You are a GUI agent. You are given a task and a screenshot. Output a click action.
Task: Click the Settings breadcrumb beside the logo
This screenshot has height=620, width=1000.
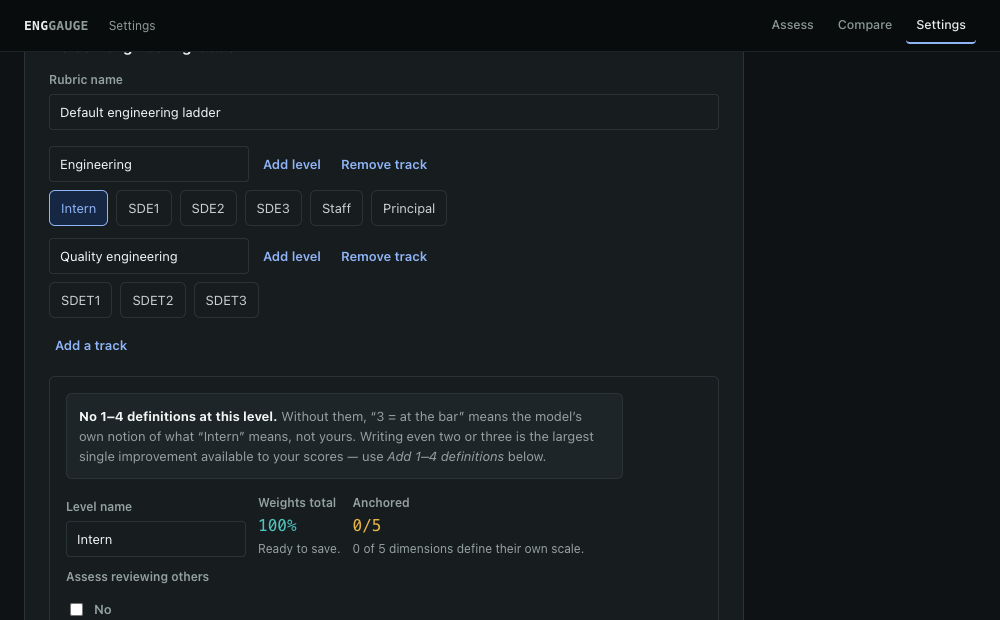click(132, 26)
